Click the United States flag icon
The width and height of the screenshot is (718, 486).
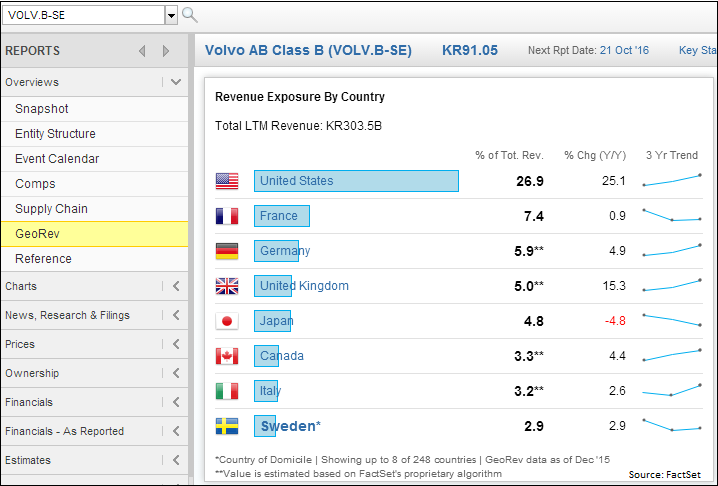click(x=227, y=181)
